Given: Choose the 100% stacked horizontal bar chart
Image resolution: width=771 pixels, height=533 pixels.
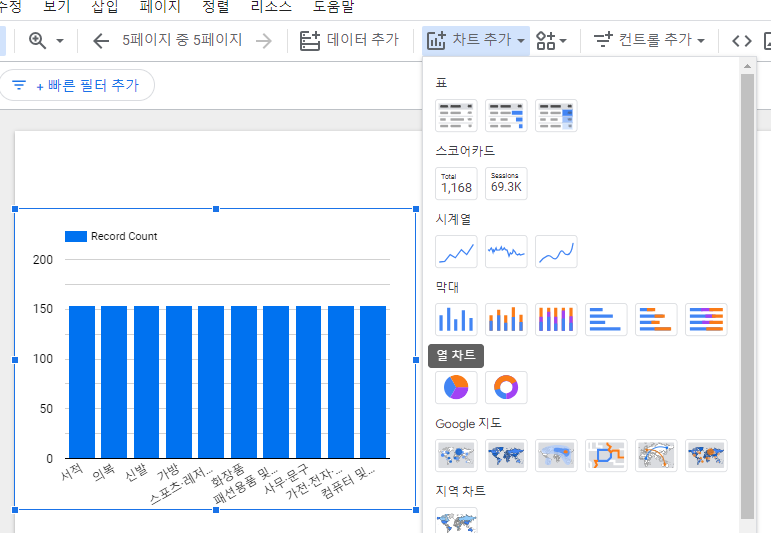Looking at the screenshot, I should pyautogui.click(x=706, y=320).
